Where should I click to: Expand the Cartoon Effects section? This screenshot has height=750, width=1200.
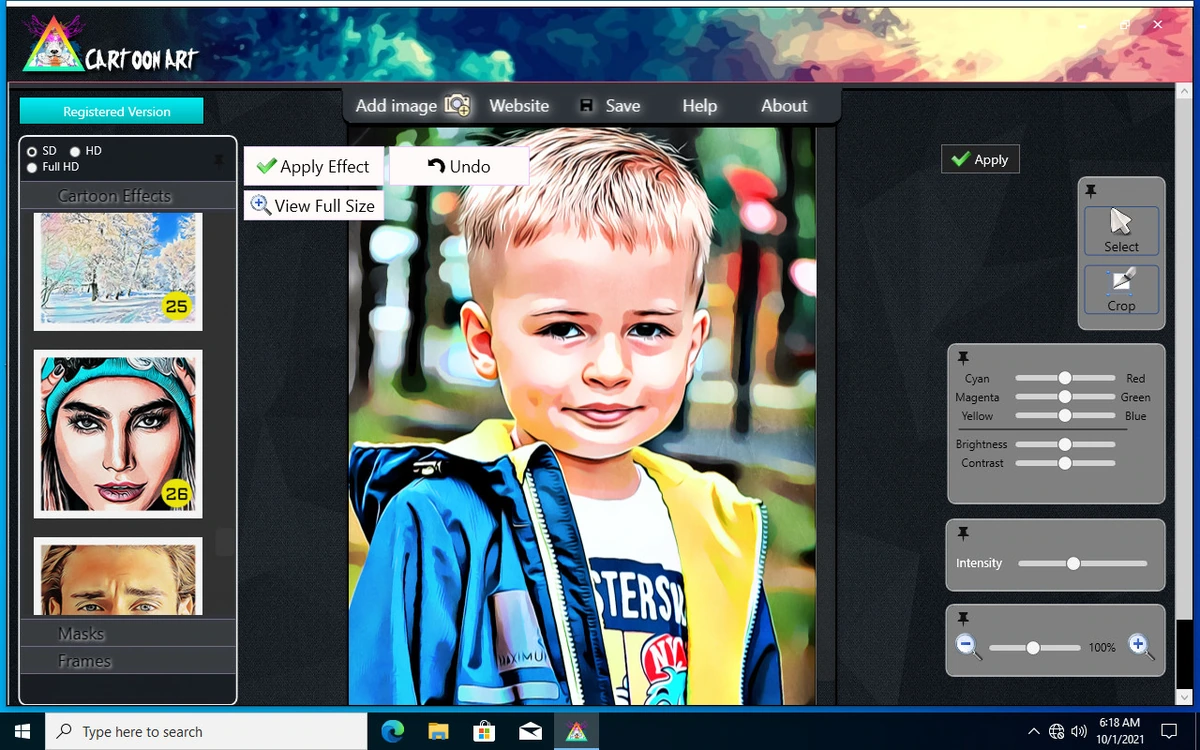click(115, 195)
